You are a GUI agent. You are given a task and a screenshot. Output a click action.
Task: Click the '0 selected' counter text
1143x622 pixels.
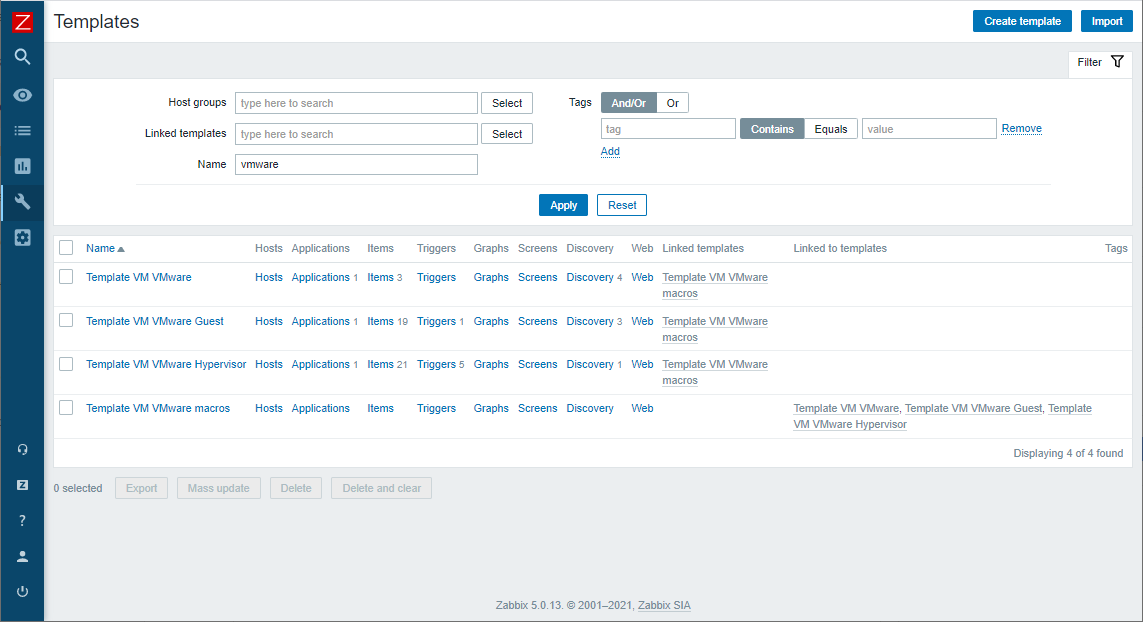tap(77, 488)
